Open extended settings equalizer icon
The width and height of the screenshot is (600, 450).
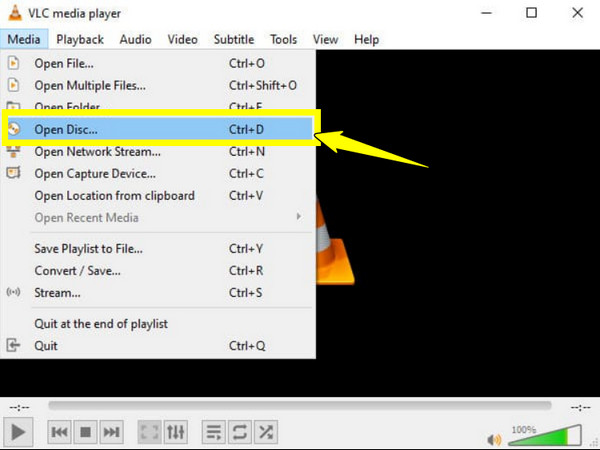(176, 432)
